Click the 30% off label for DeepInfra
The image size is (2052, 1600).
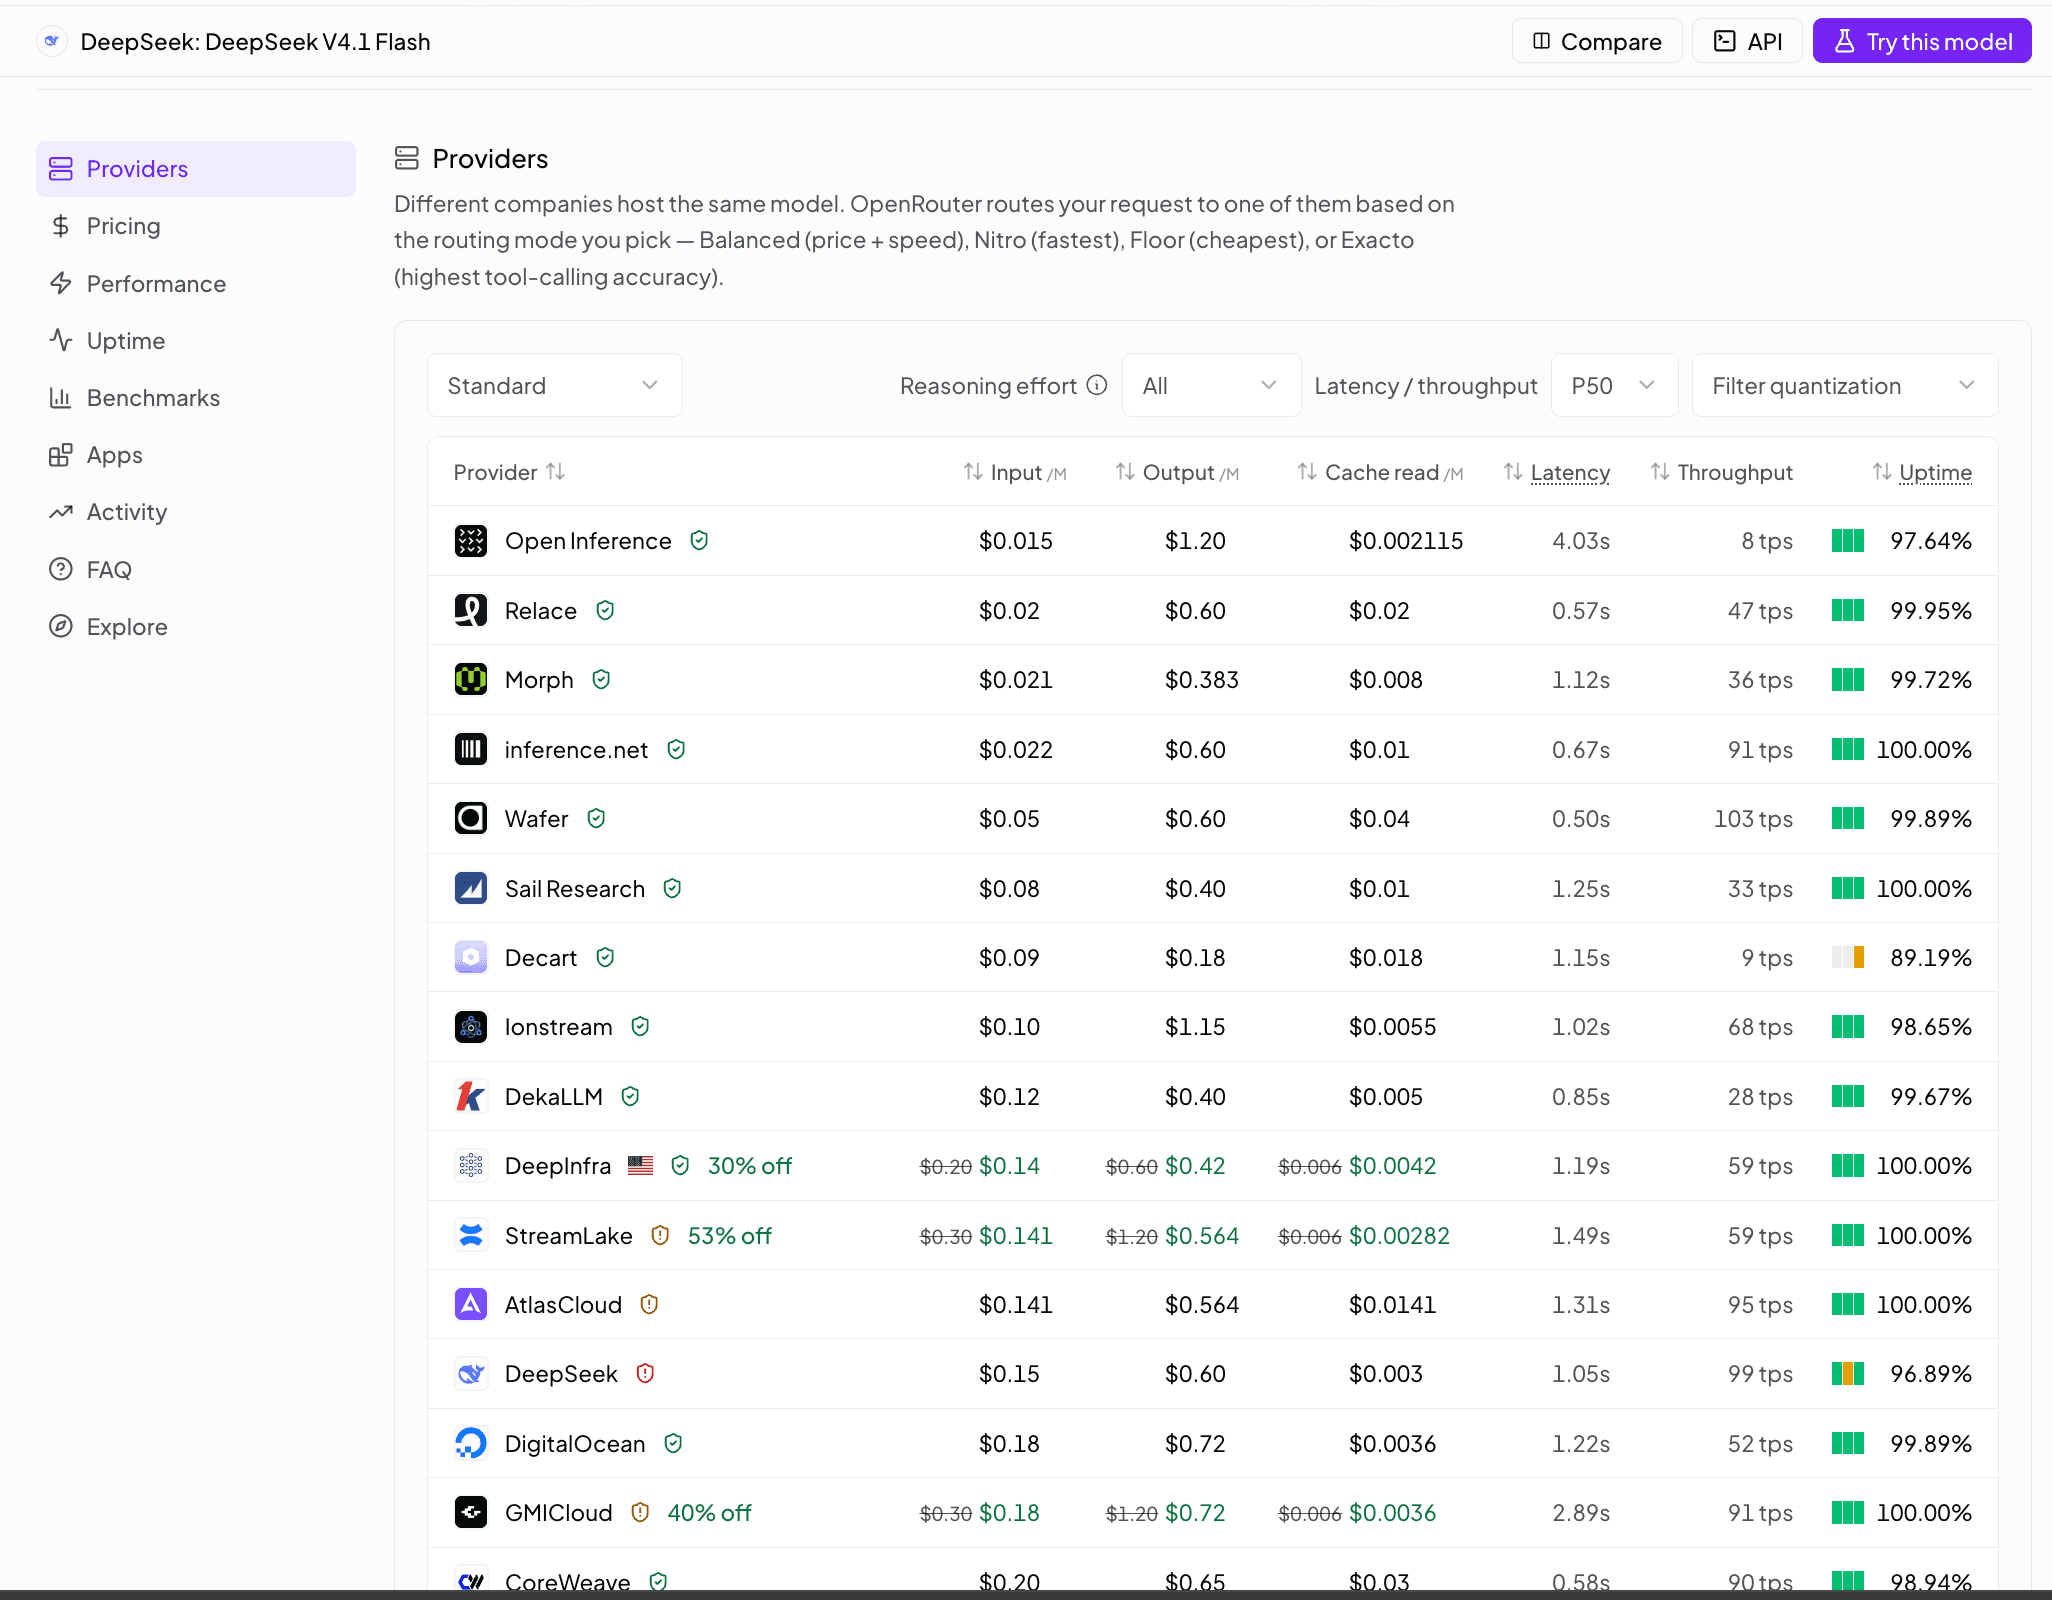[x=750, y=1166]
